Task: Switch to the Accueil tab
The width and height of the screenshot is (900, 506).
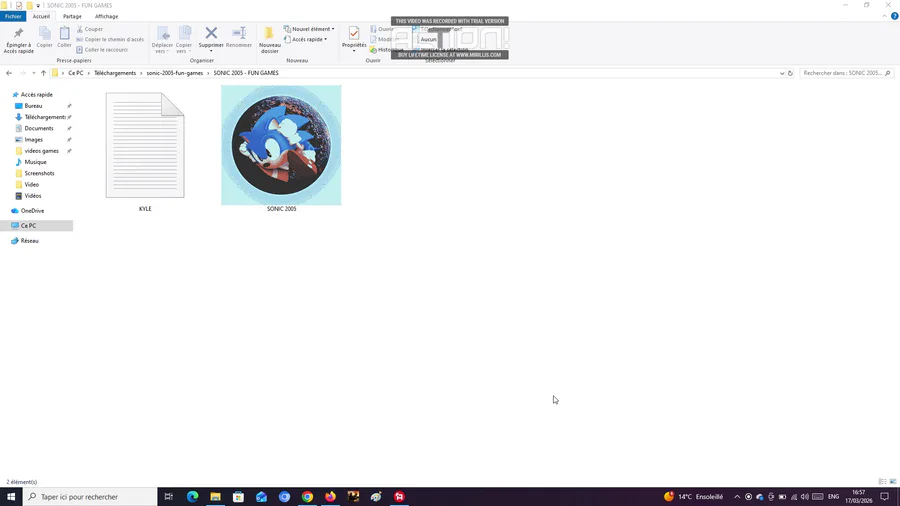Action: pos(41,16)
